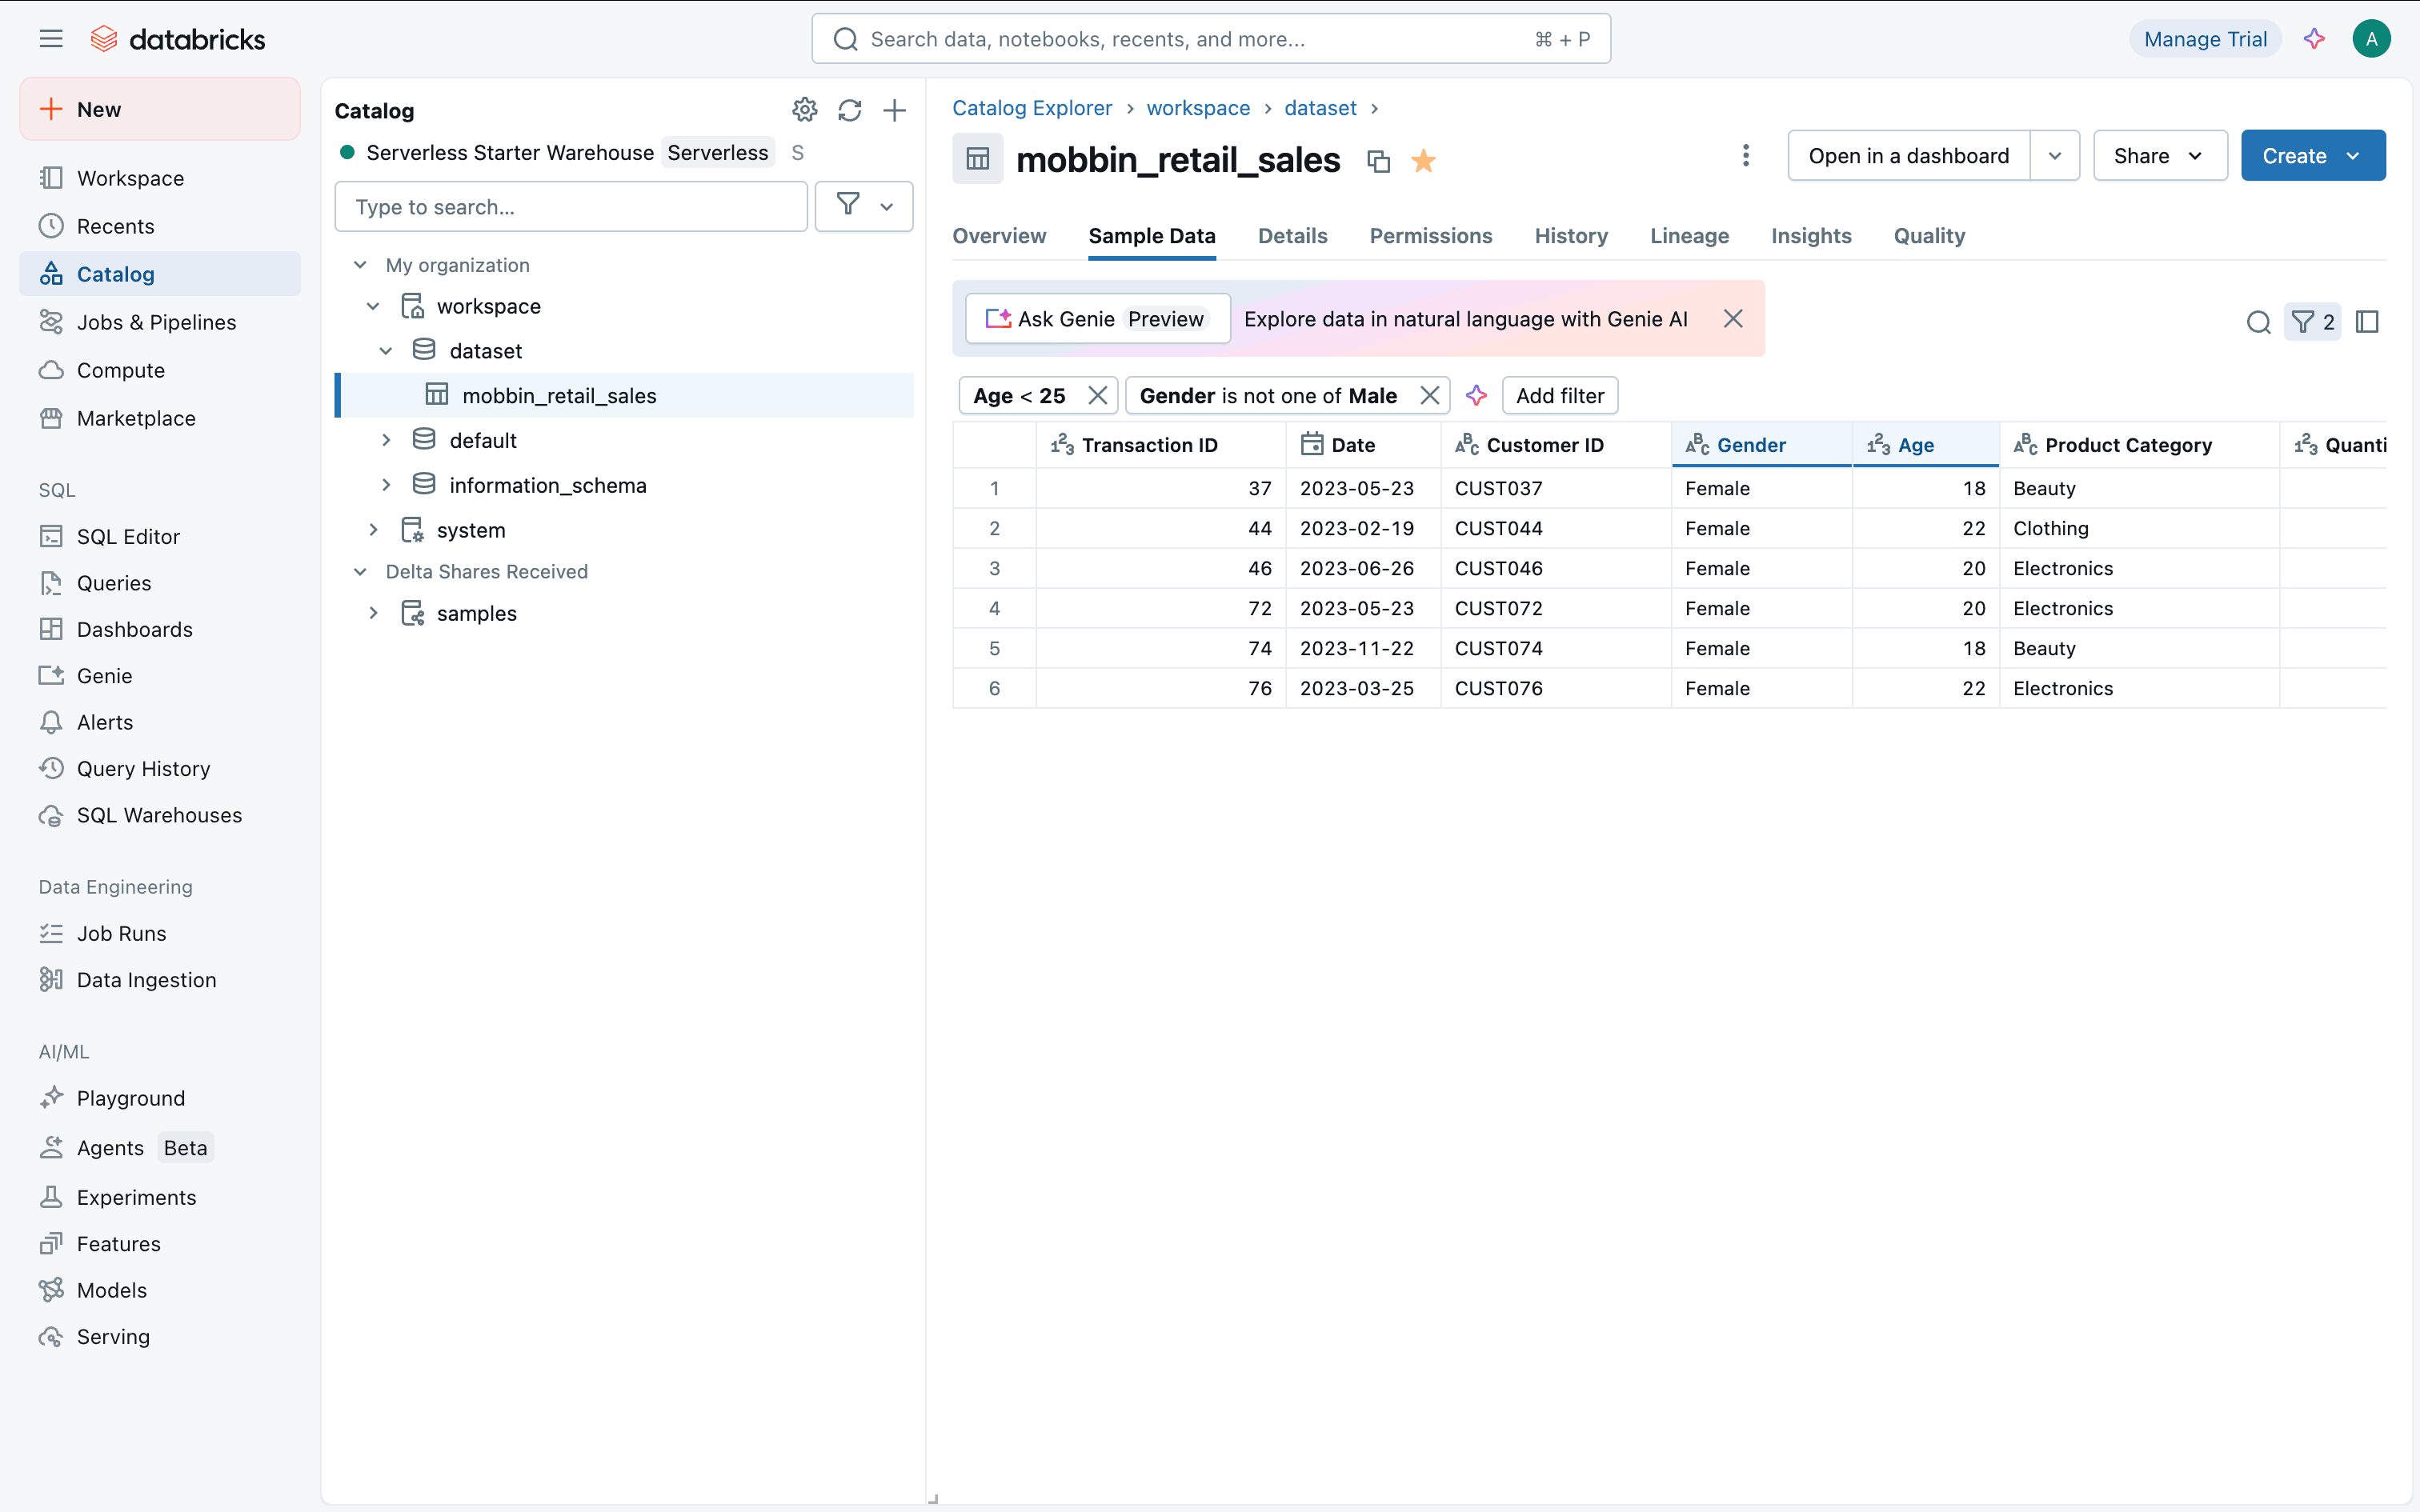
Task: Open the Create dropdown button
Action: [x=2312, y=156]
